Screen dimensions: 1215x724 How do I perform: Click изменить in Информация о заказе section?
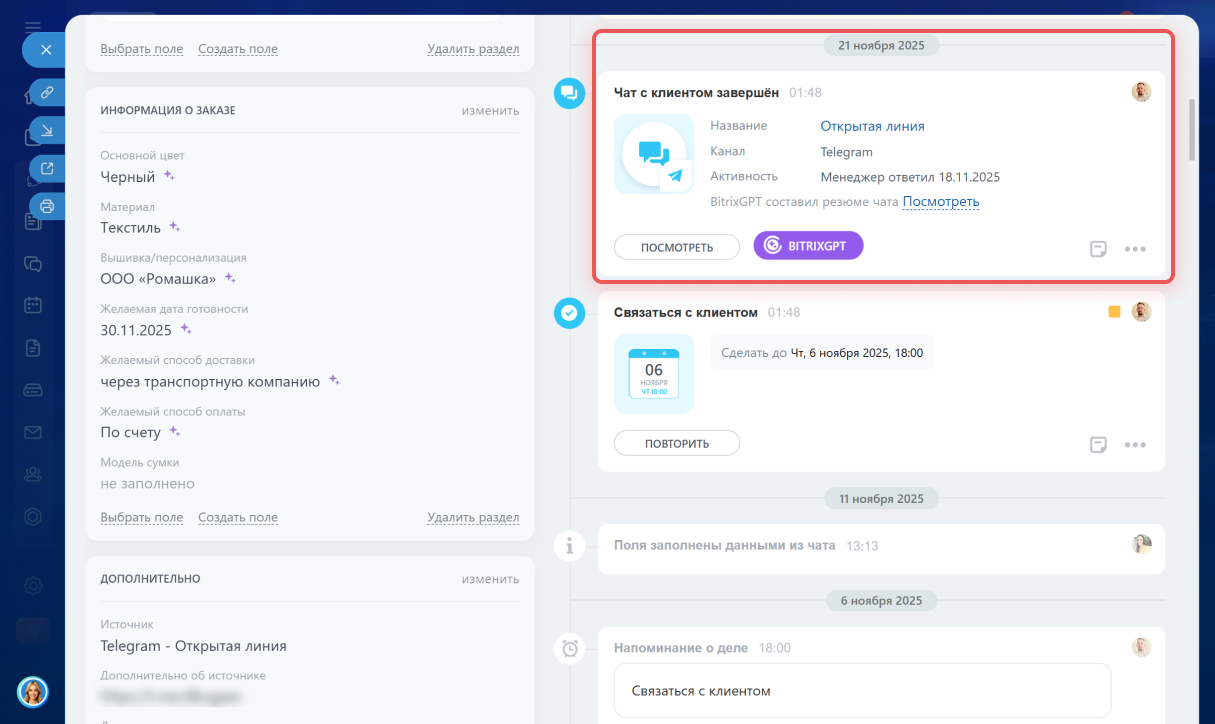coord(490,110)
